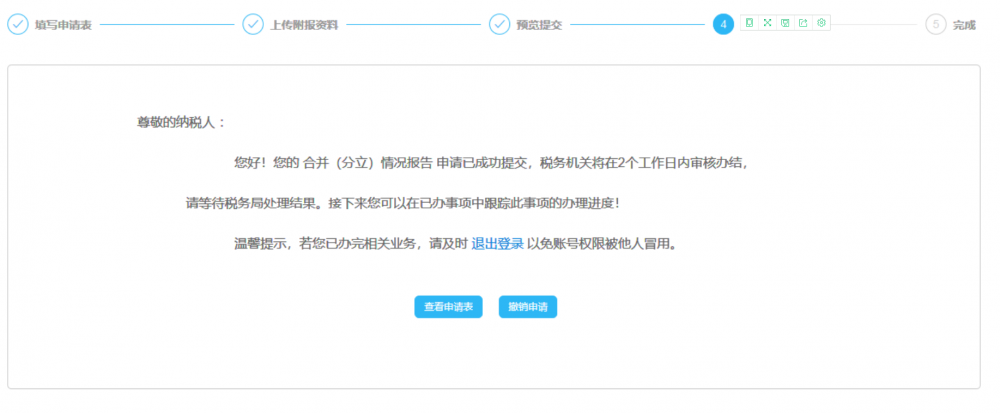Click the phone/page icon in the green toolbar

click(x=749, y=23)
